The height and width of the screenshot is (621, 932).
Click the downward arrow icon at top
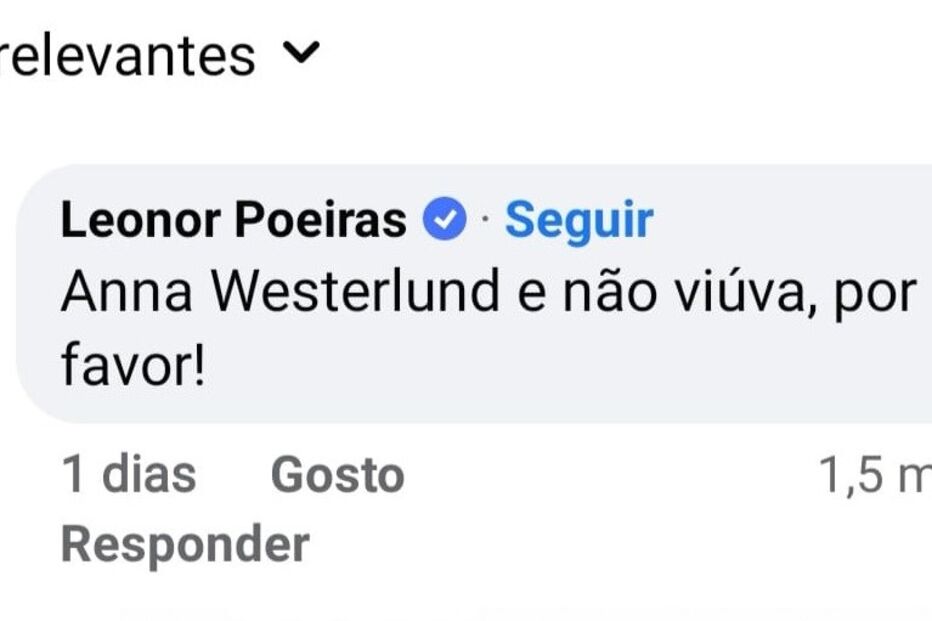[x=299, y=55]
